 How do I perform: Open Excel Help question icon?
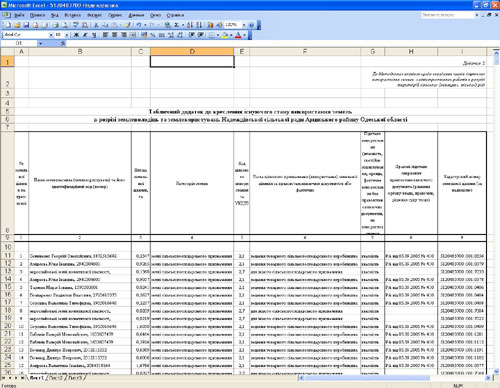point(251,25)
